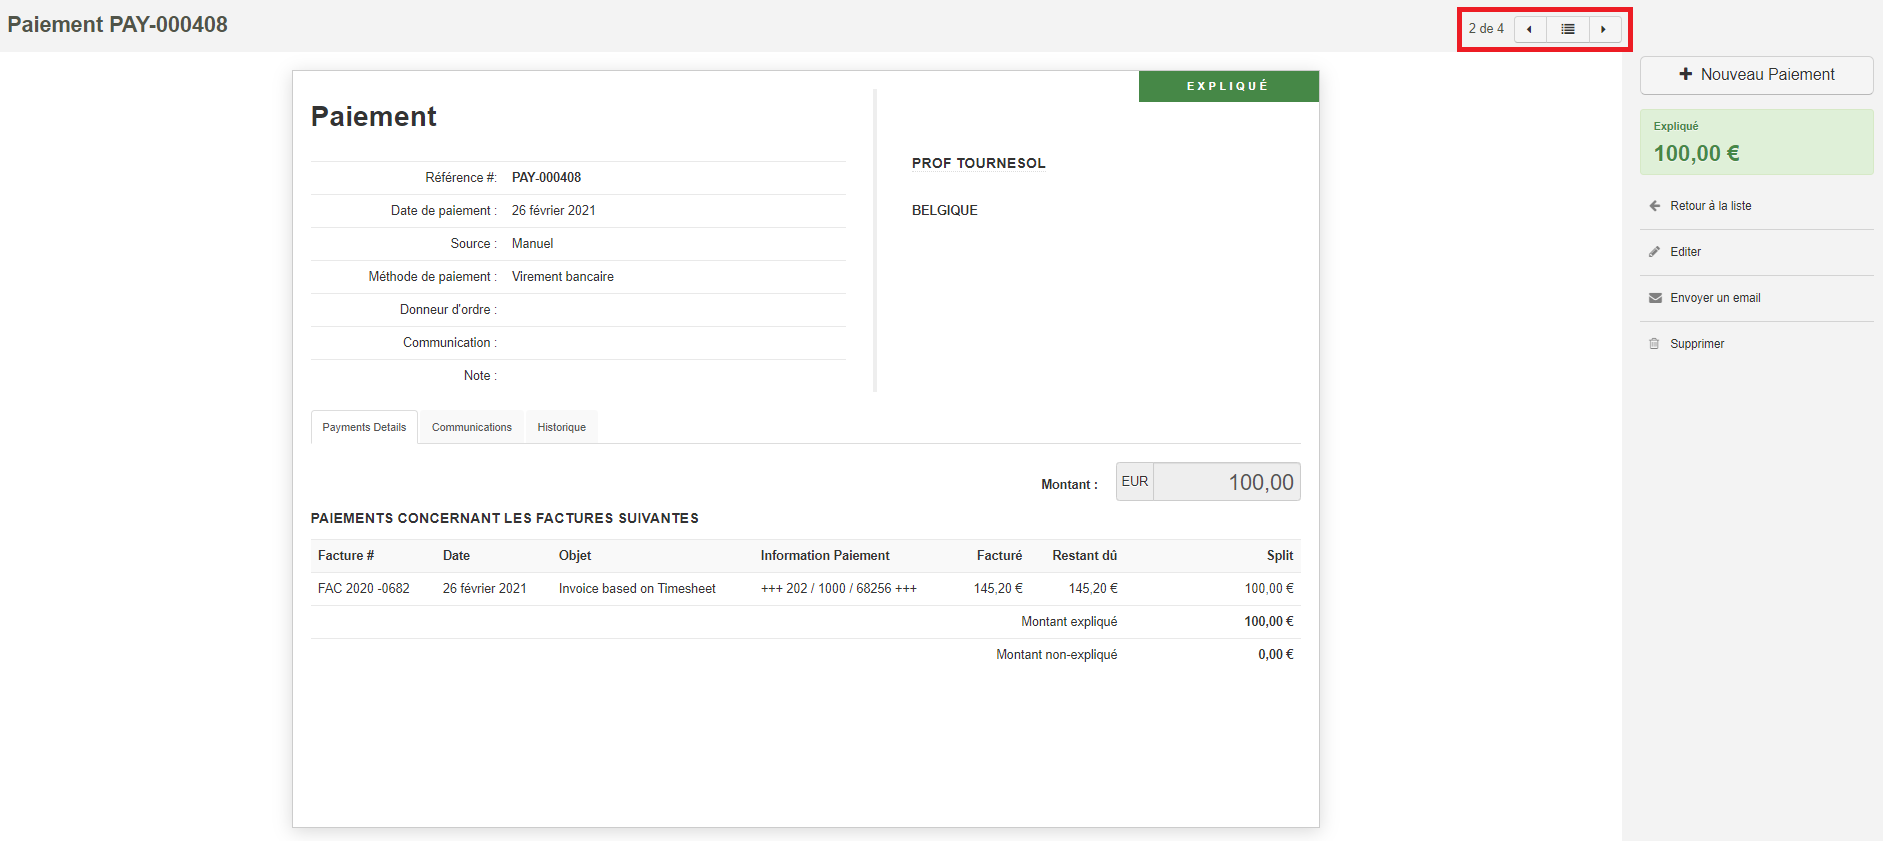Click the EXPLIQUÉ status ribbon
This screenshot has height=841, width=1883.
(1228, 86)
